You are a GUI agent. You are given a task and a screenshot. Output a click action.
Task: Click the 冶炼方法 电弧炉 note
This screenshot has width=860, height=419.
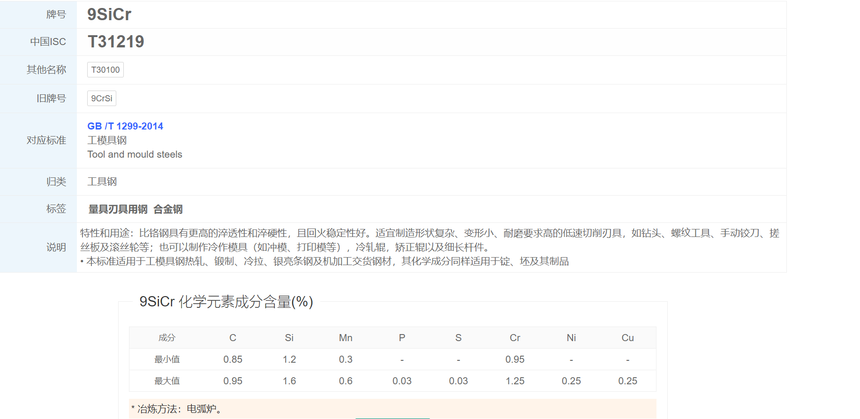tap(176, 408)
